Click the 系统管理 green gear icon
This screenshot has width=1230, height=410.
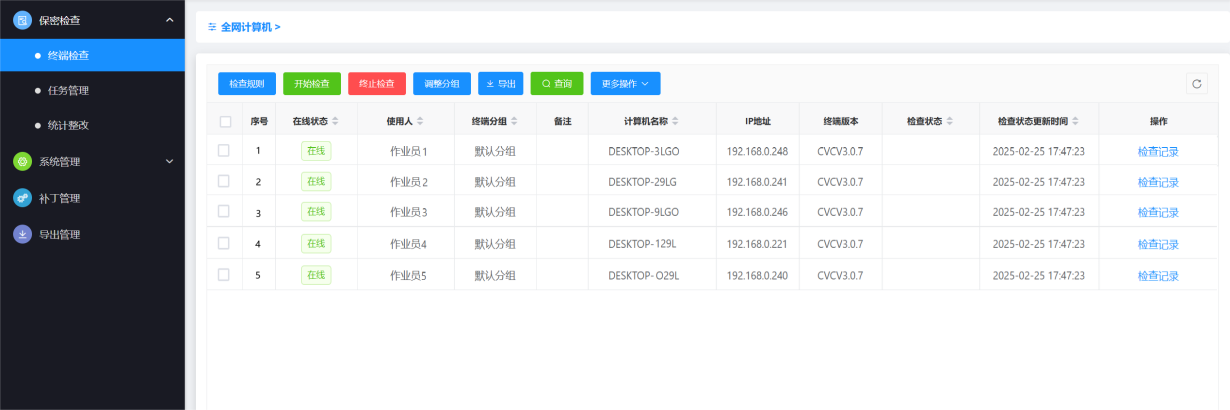pos(22,161)
